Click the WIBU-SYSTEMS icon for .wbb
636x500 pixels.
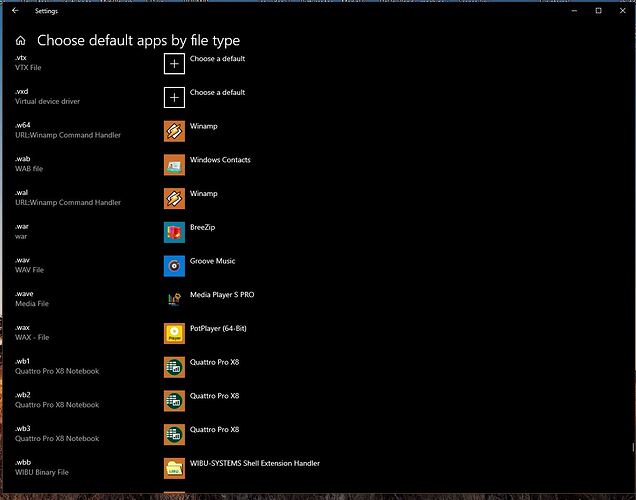coord(174,468)
